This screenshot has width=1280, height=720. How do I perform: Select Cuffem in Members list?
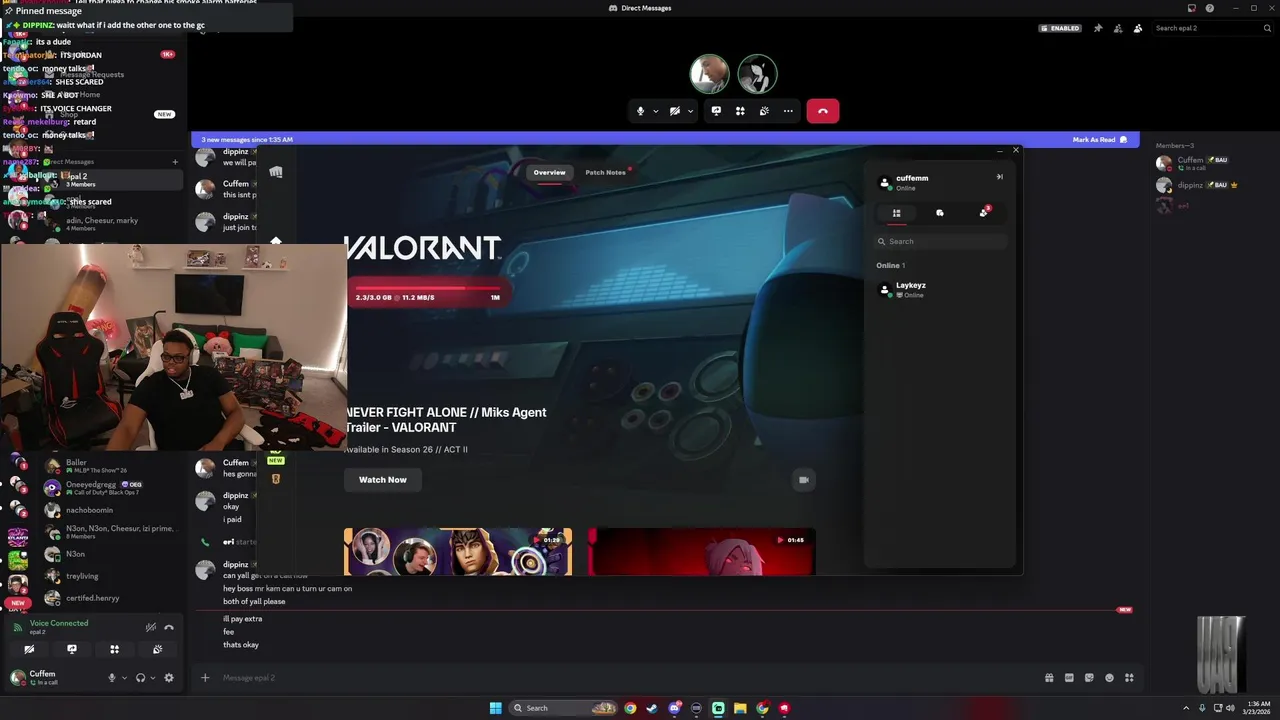[1214, 163]
